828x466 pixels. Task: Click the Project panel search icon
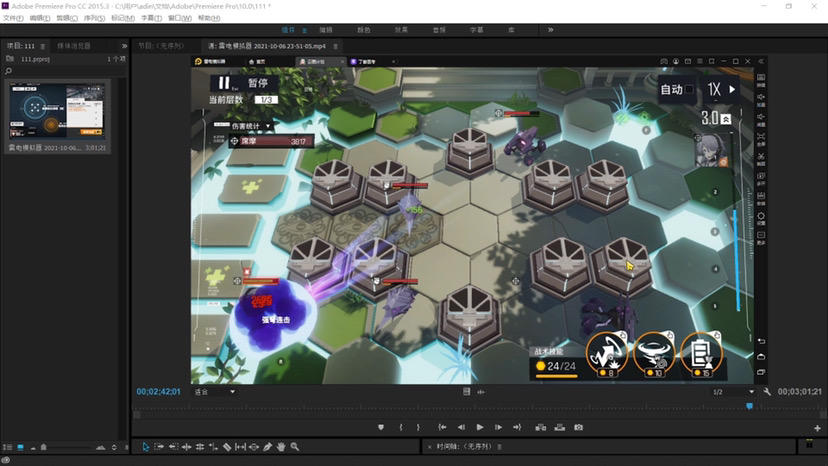coord(8,71)
